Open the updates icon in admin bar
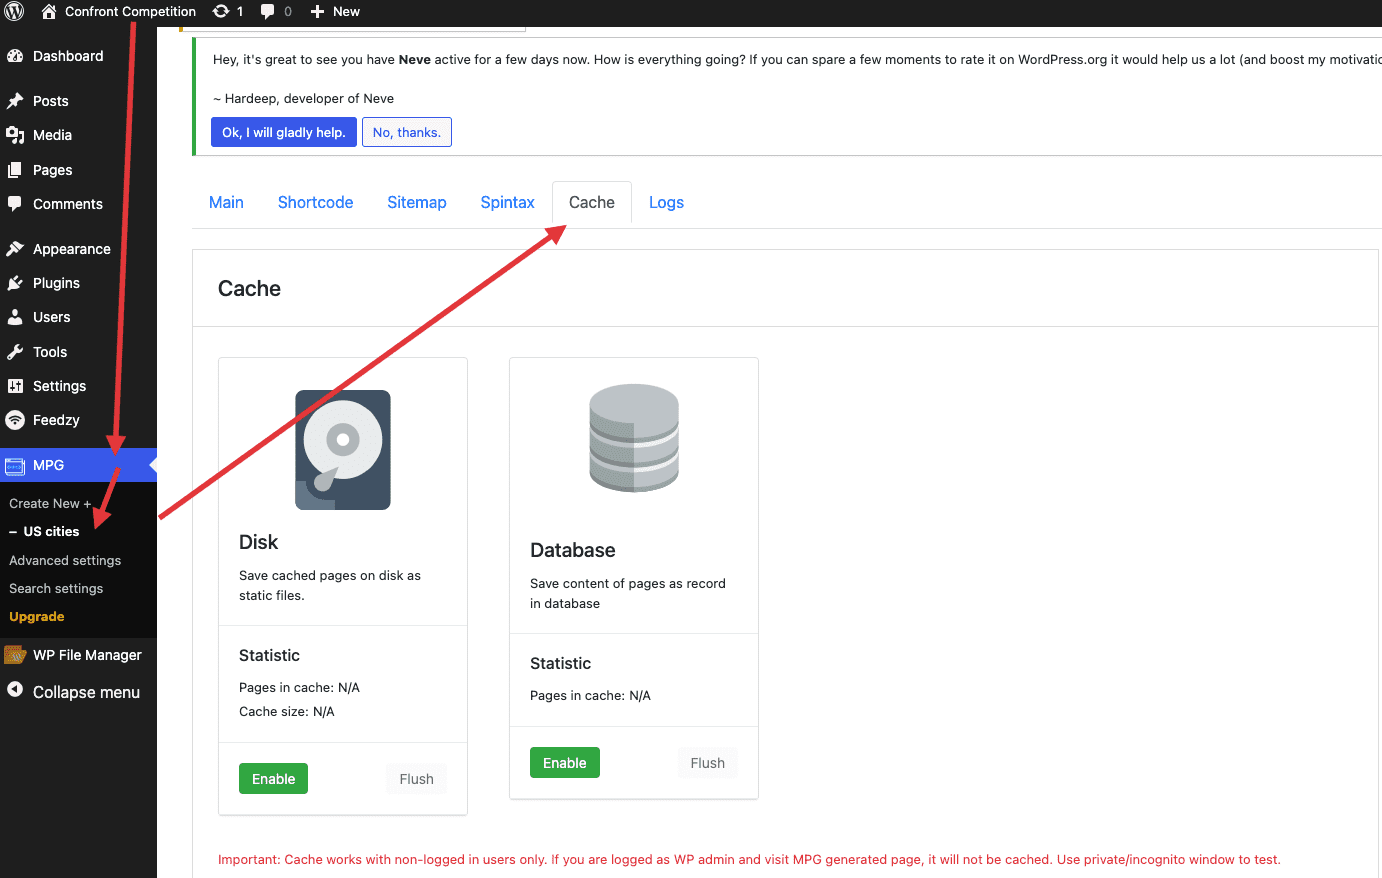Viewport: 1382px width, 878px height. coord(227,12)
